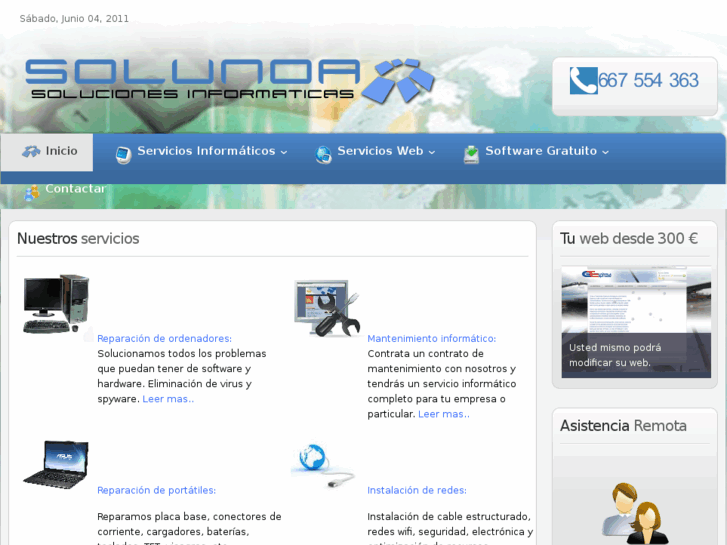727x545 pixels.
Task: Expand the Software Gratuito dropdown arrow
Action: [605, 152]
